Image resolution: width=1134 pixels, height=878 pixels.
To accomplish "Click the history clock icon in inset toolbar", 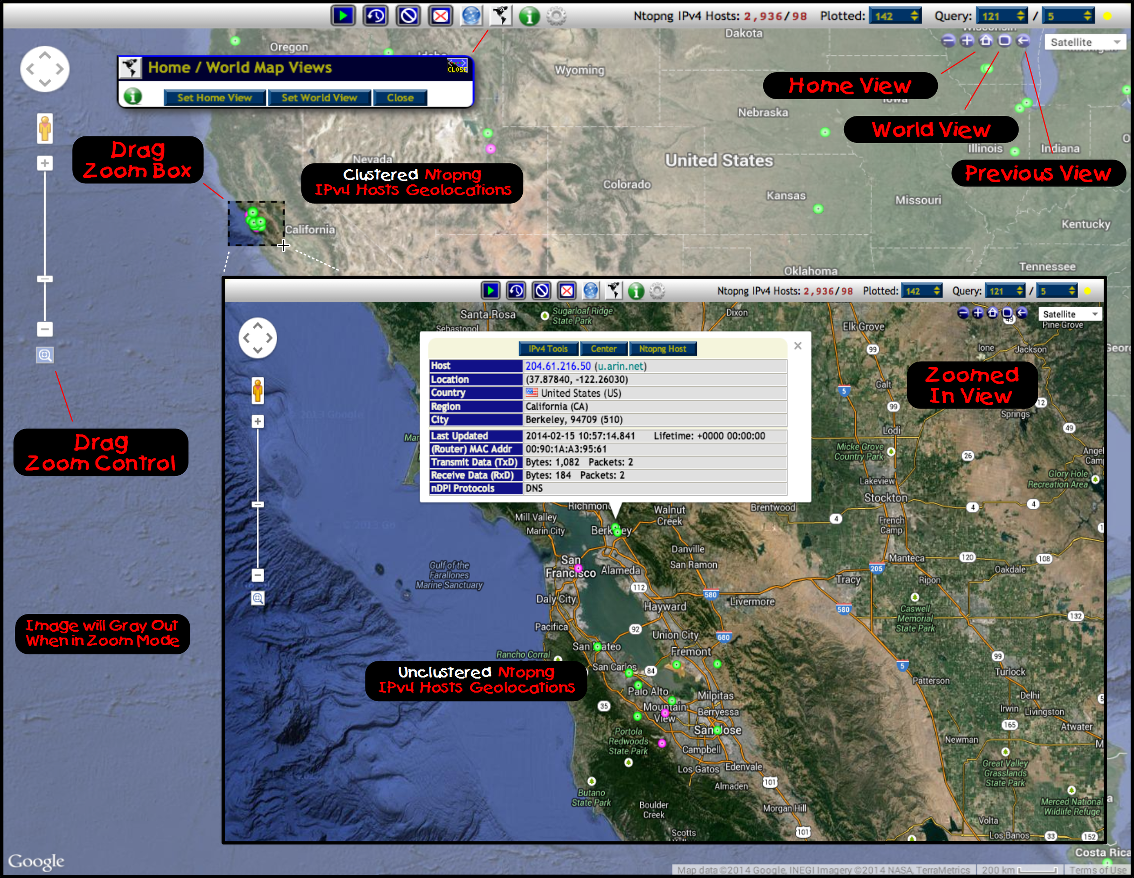I will 516,291.
